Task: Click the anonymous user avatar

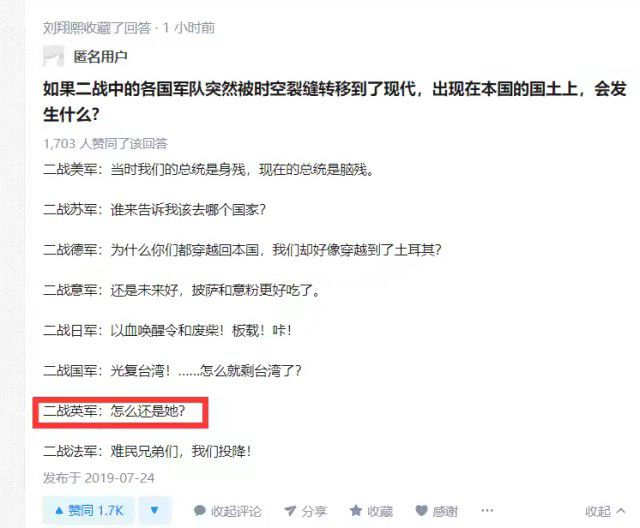Action: pyautogui.click(x=53, y=56)
